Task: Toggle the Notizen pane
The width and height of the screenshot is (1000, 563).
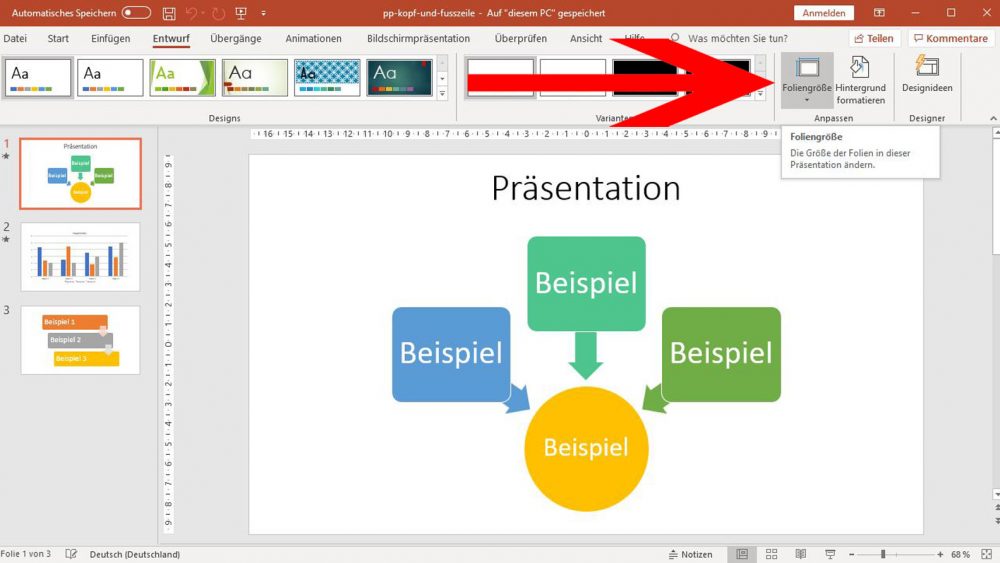Action: 690,554
